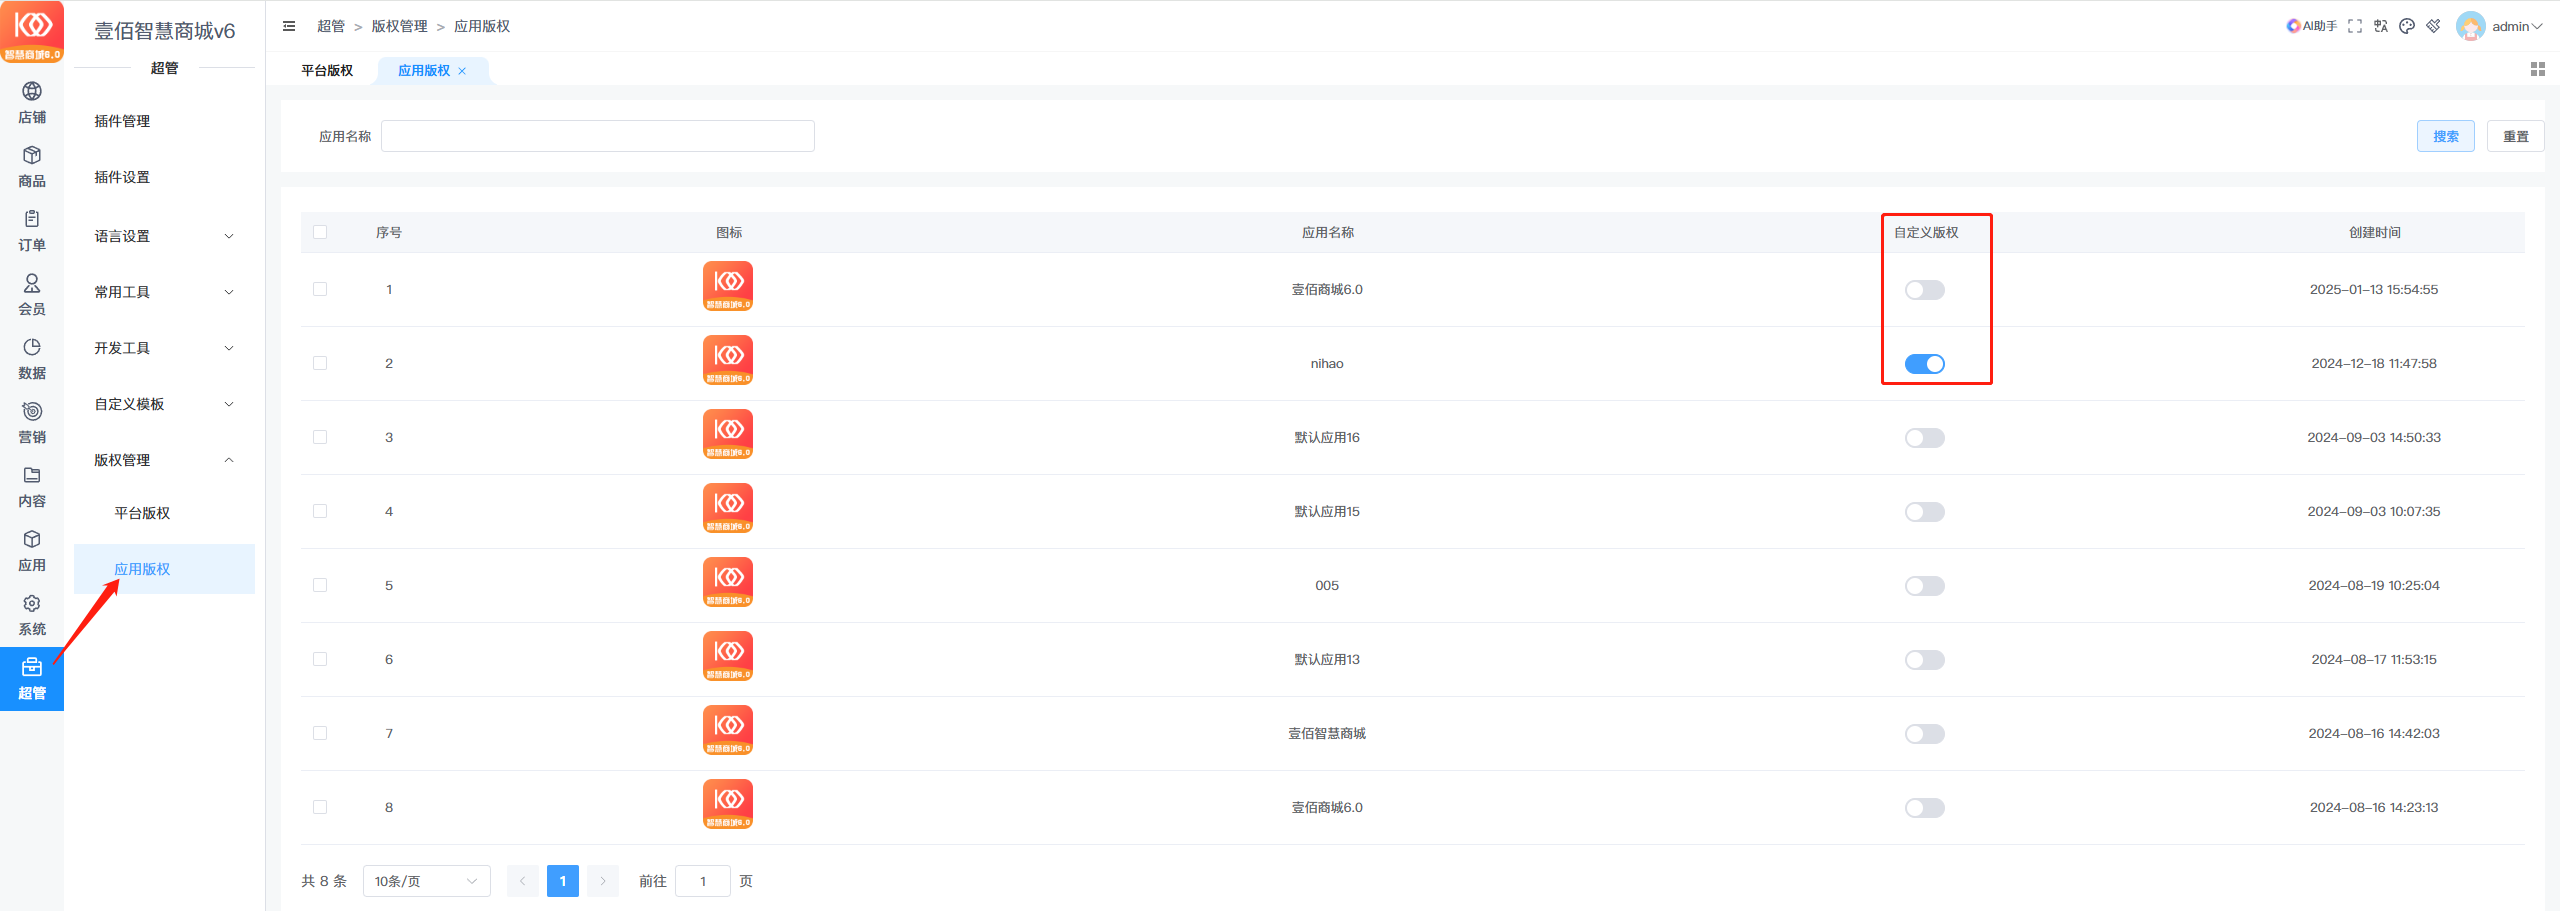
Task: Disable custom copyright toggle for nihao
Action: pos(1924,364)
